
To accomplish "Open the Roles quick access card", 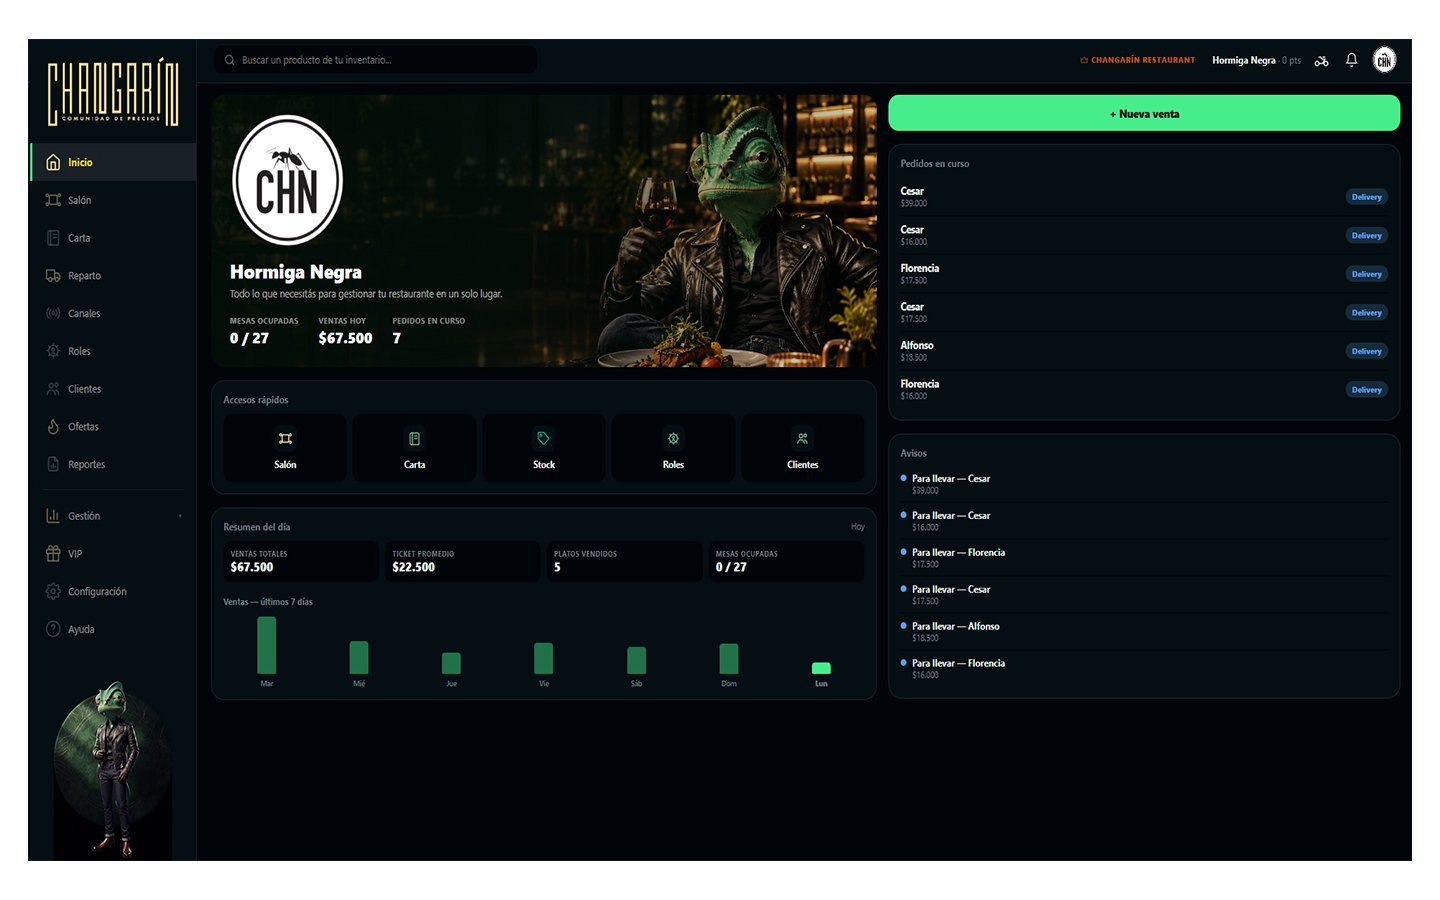I will 673,448.
